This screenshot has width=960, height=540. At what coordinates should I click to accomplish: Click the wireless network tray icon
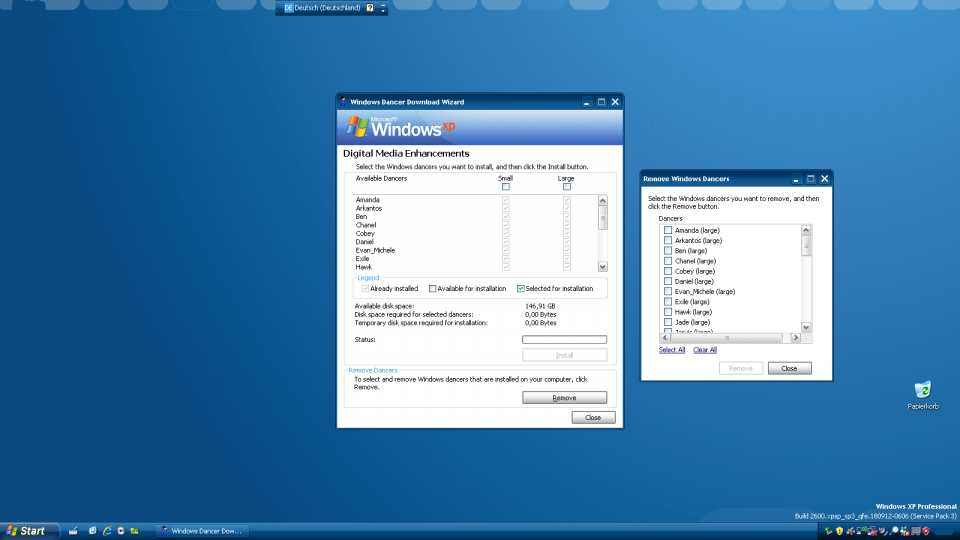(x=861, y=531)
